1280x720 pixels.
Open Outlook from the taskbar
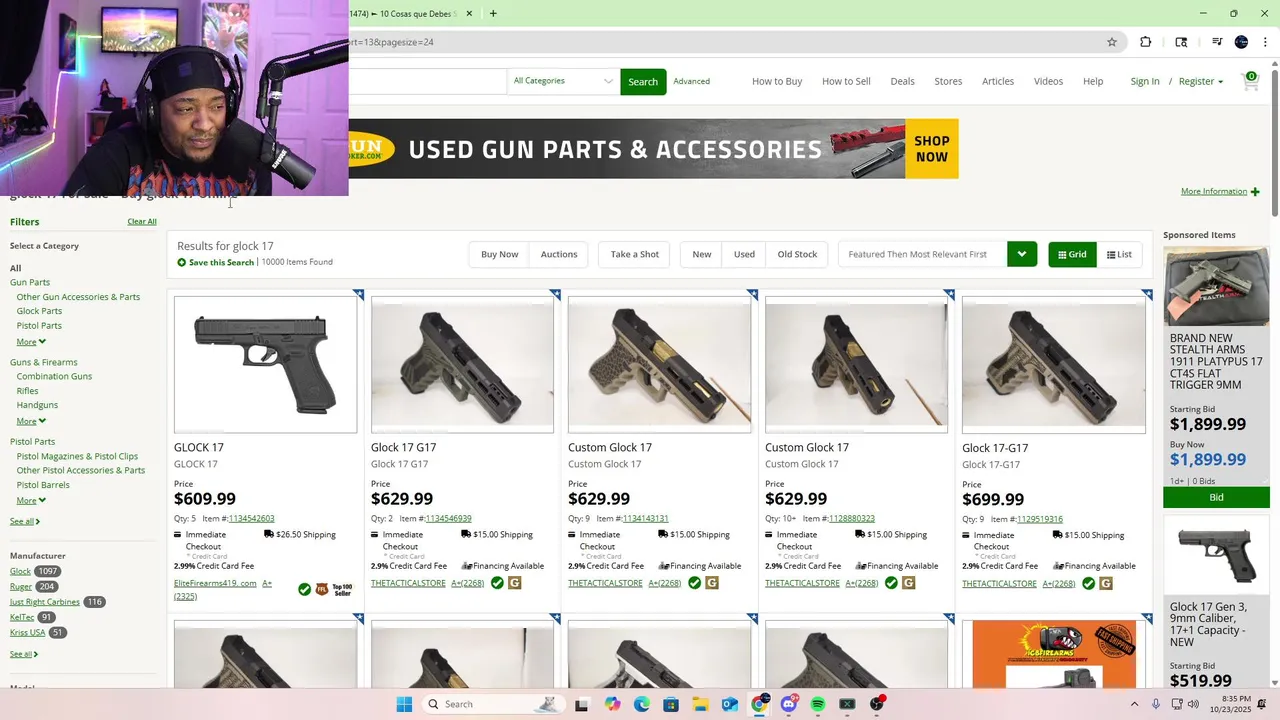point(729,704)
